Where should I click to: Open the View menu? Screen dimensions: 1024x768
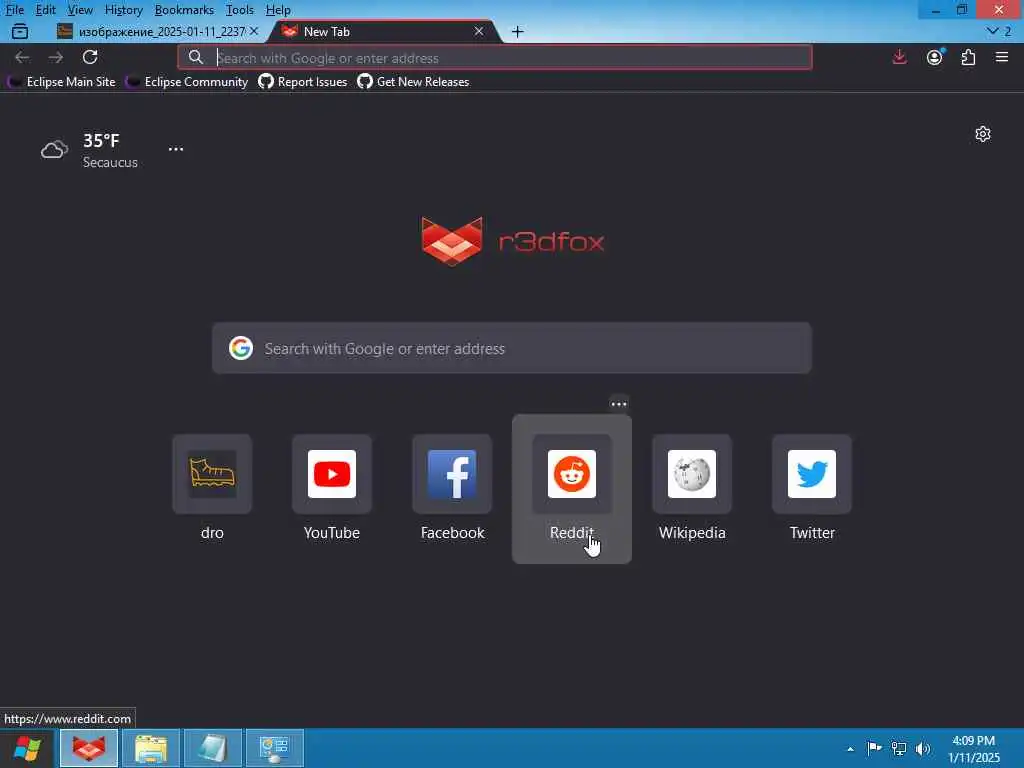click(80, 10)
